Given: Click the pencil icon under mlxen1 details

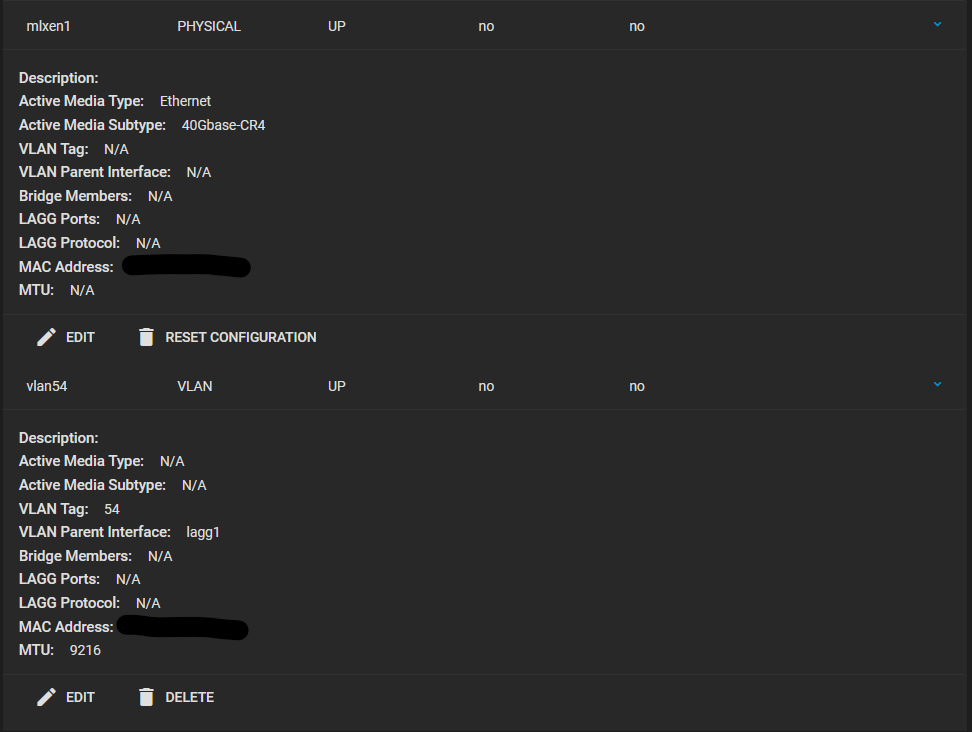Looking at the screenshot, I should click(x=46, y=337).
